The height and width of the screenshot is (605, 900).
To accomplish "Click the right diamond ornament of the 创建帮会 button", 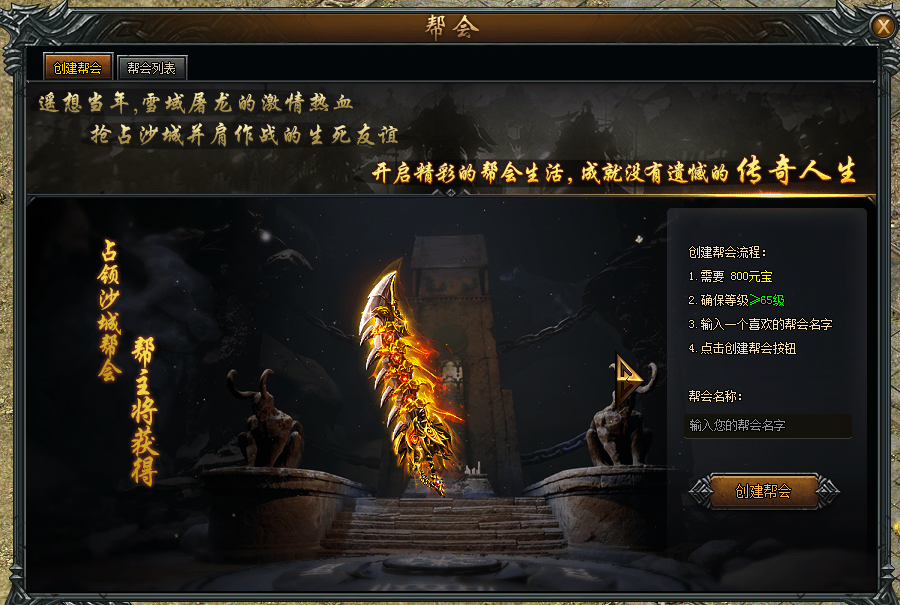I will [x=827, y=491].
